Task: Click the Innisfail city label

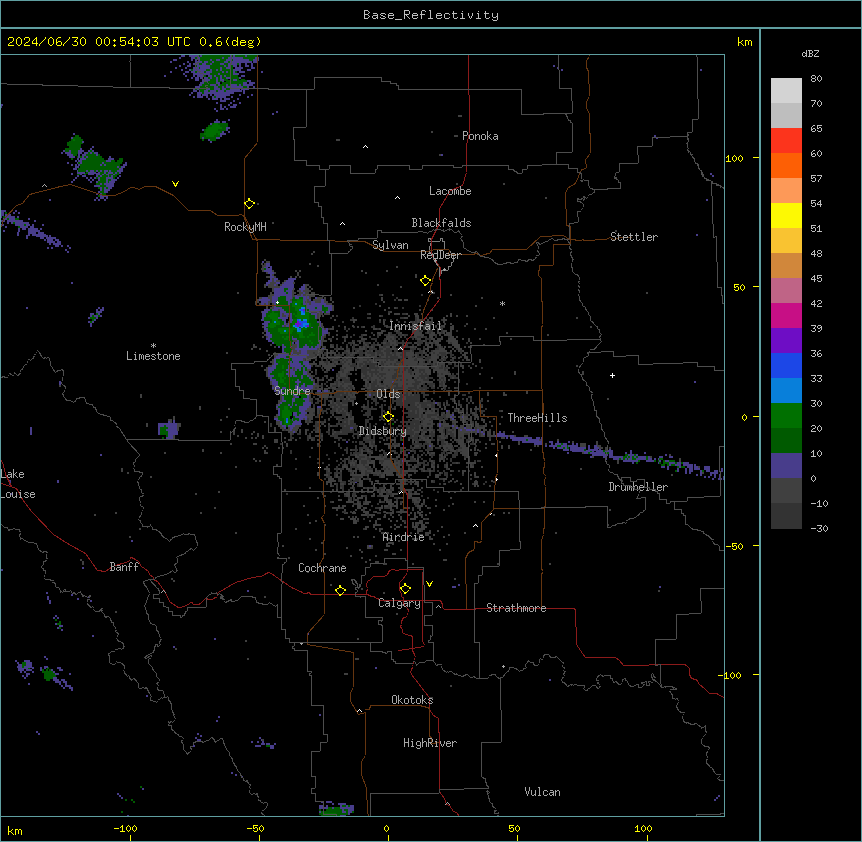Action: point(415,326)
